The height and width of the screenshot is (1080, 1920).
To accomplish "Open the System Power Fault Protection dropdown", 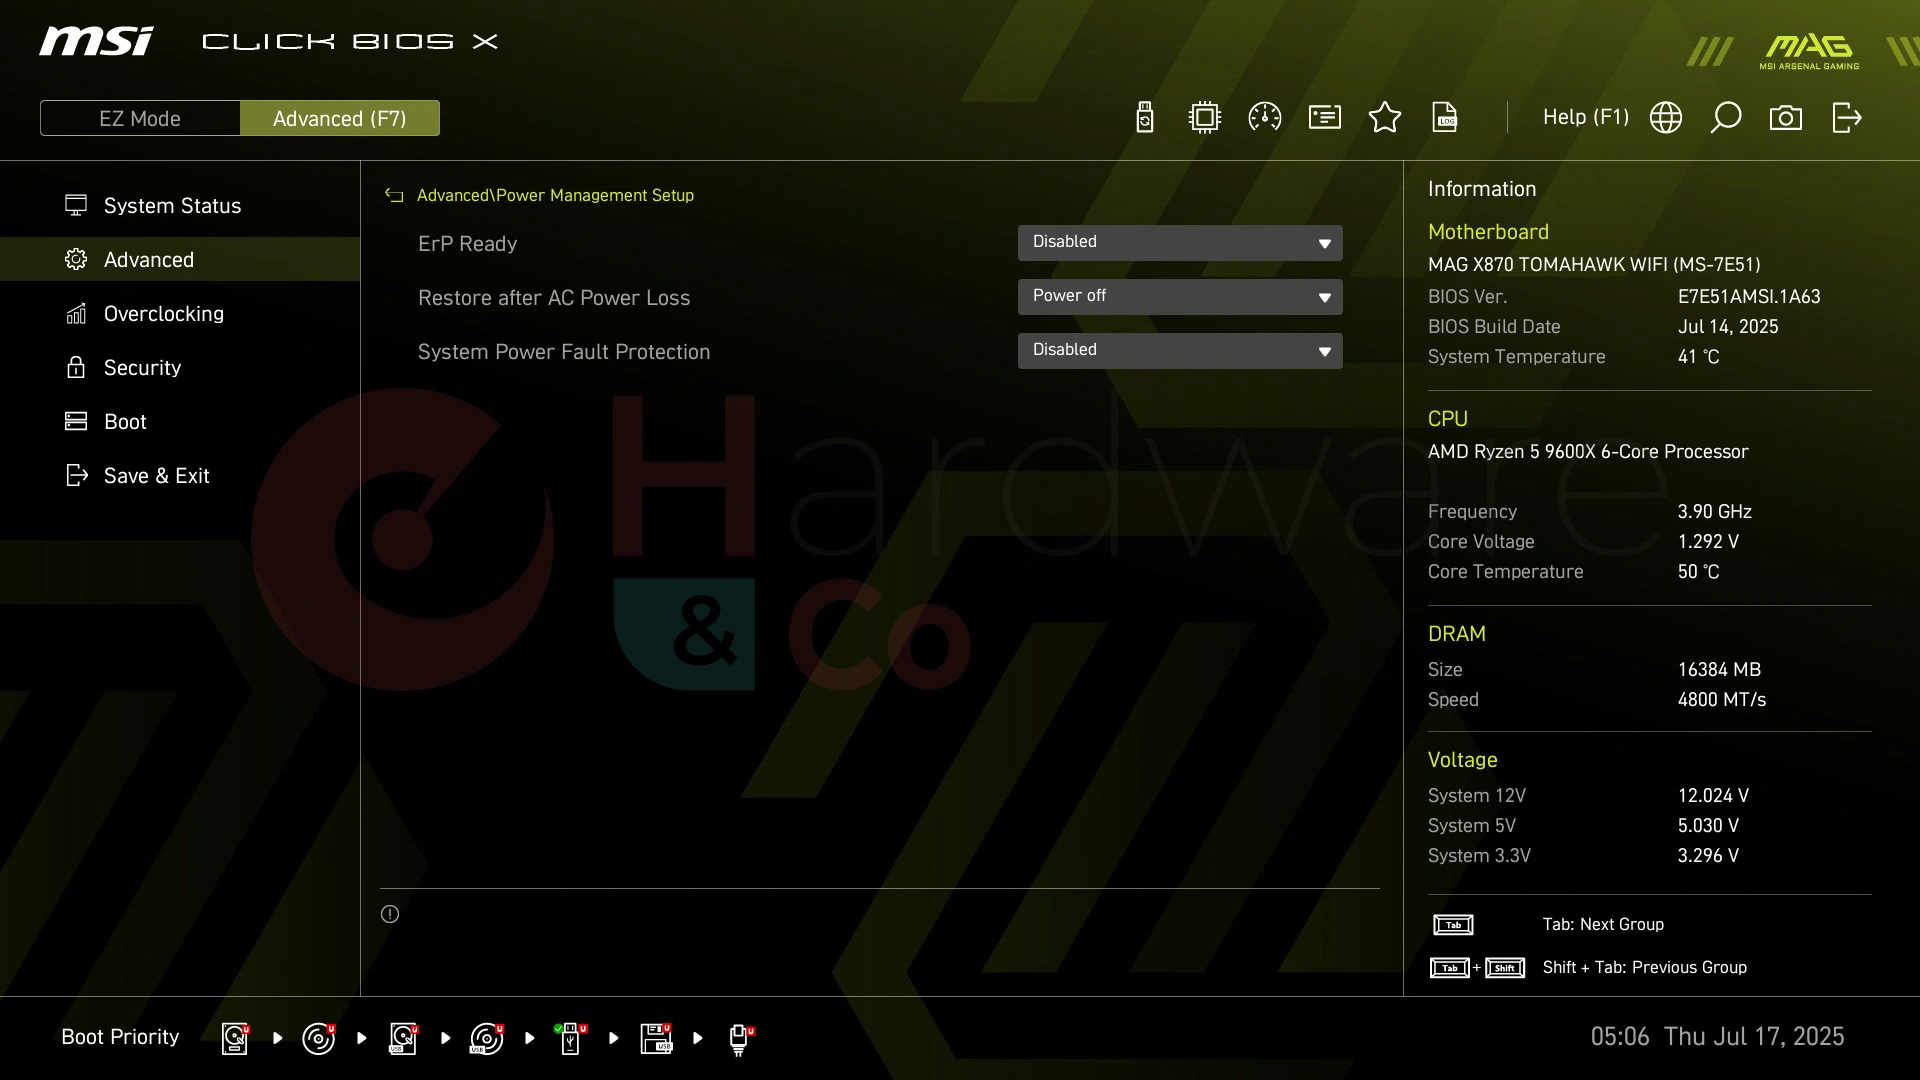I will [x=1180, y=351].
